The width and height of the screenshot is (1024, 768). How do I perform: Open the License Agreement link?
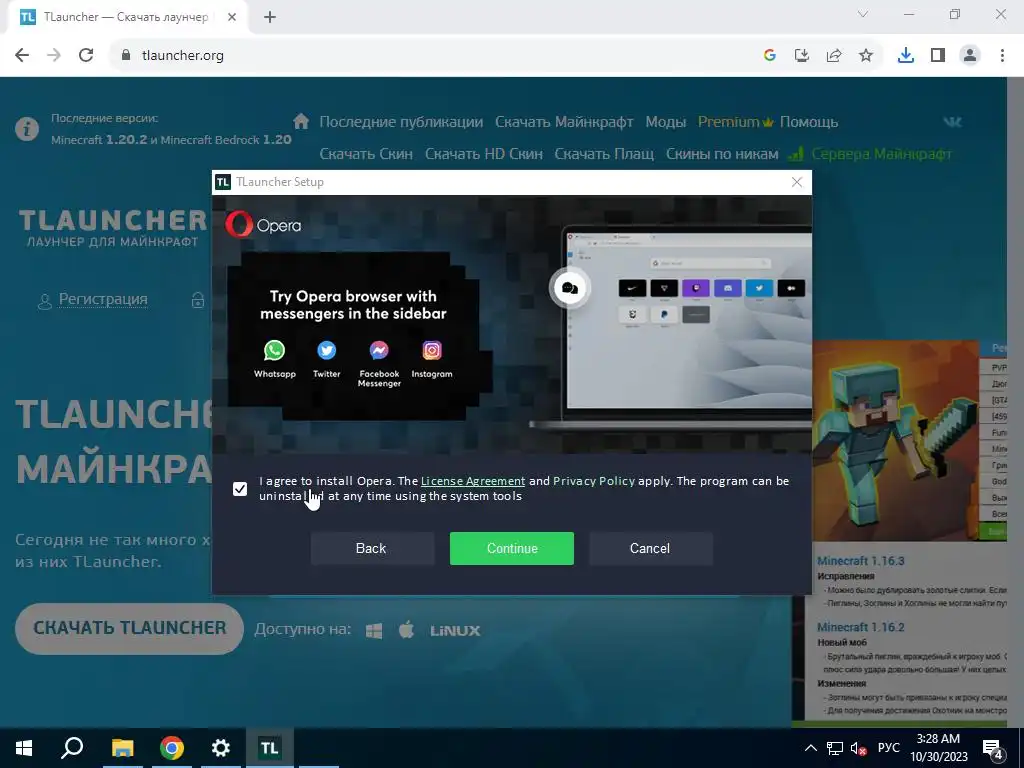tap(473, 481)
